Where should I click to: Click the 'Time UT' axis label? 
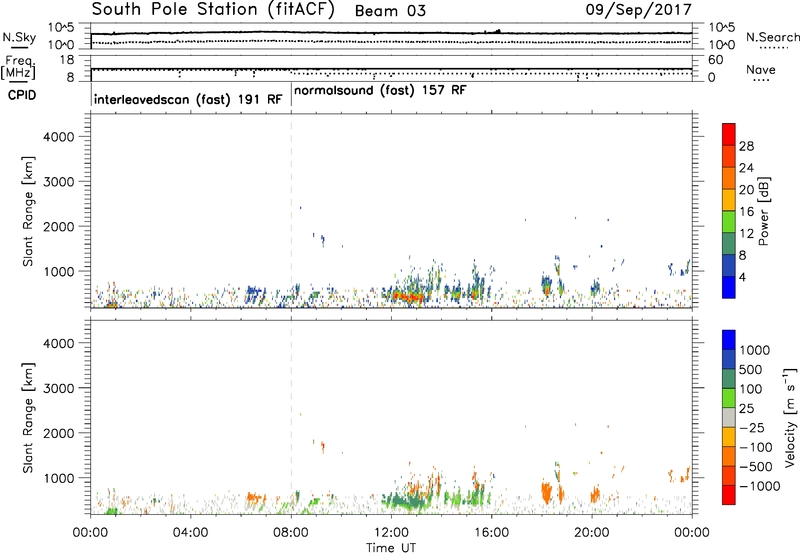[391, 548]
